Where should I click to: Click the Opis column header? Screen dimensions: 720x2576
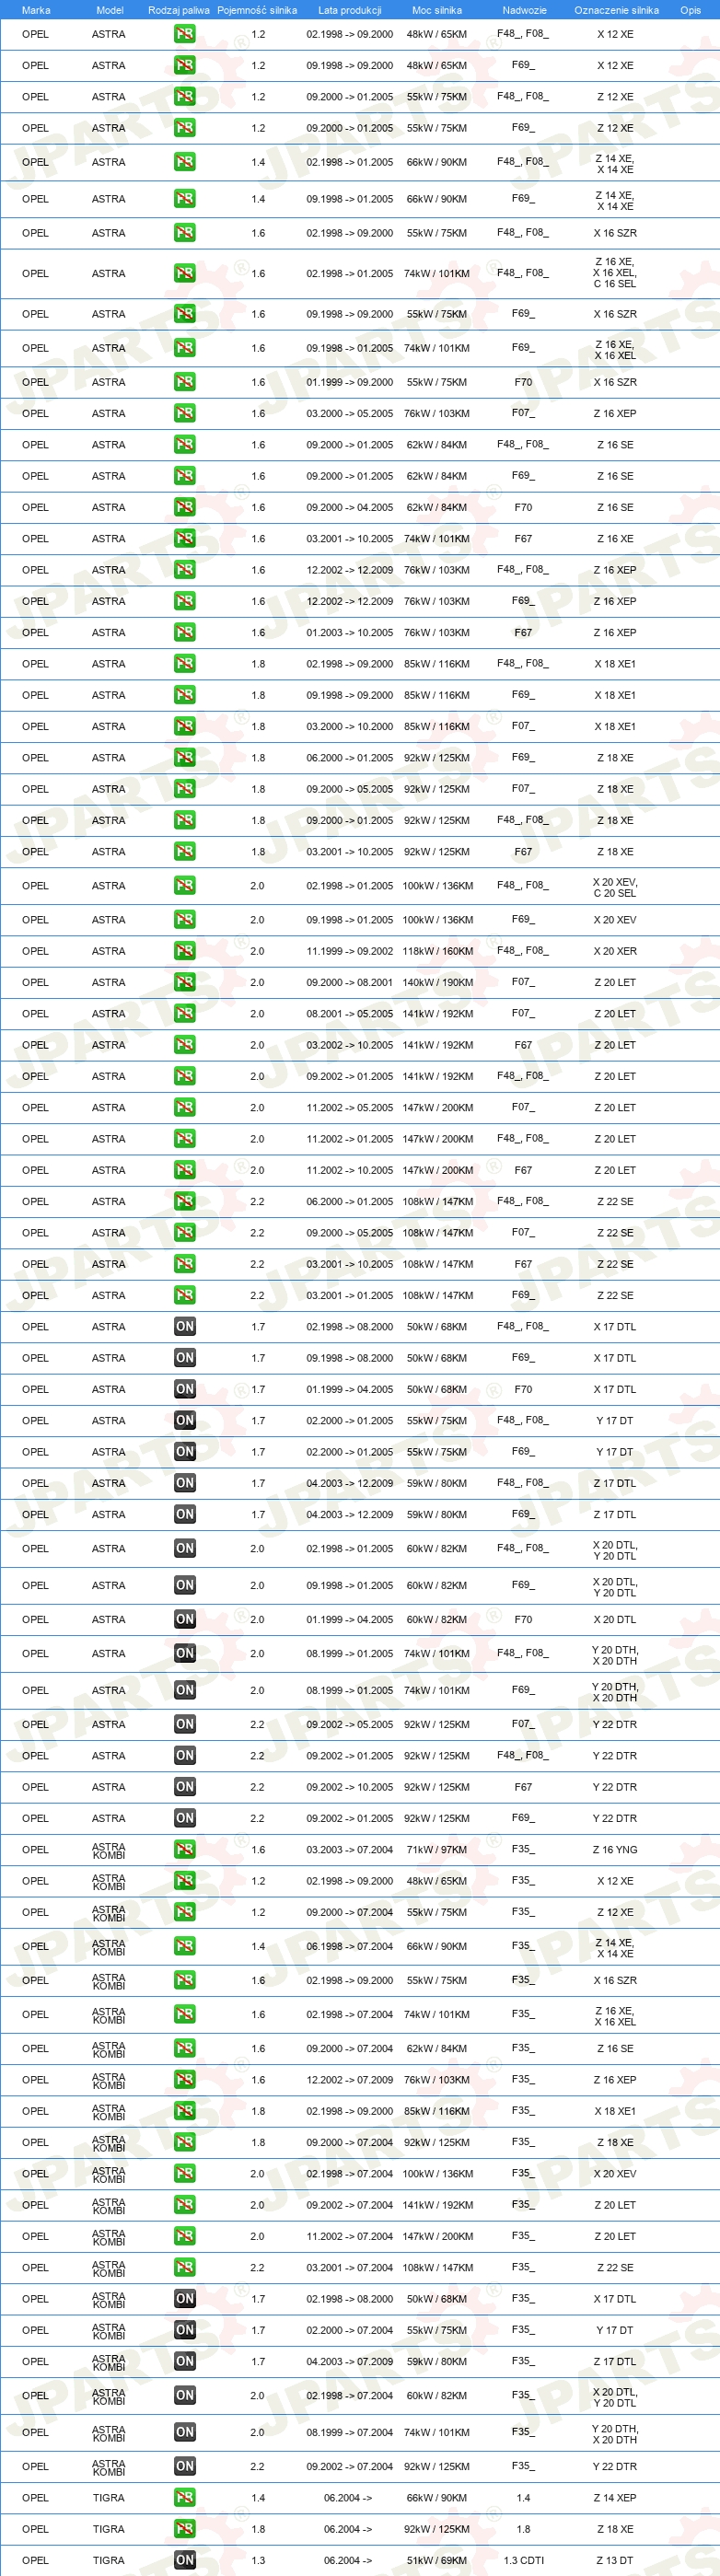(691, 10)
